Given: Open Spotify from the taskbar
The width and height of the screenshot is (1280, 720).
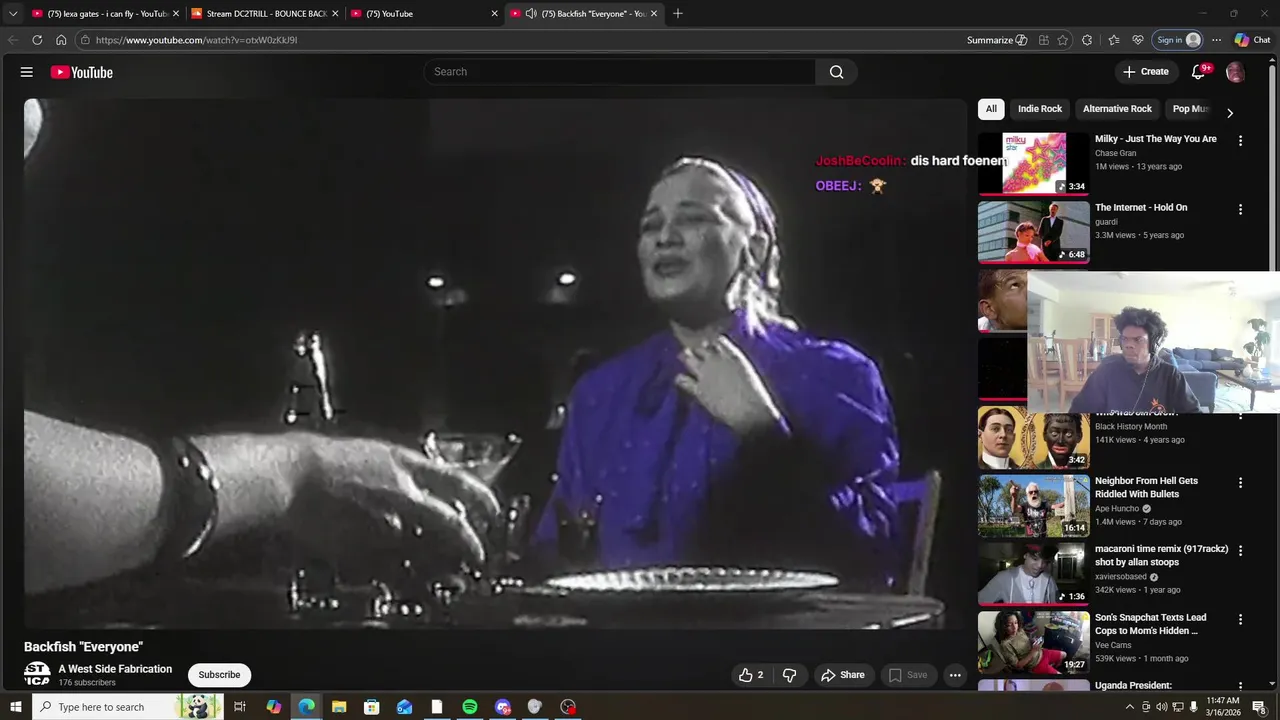Looking at the screenshot, I should coord(470,707).
